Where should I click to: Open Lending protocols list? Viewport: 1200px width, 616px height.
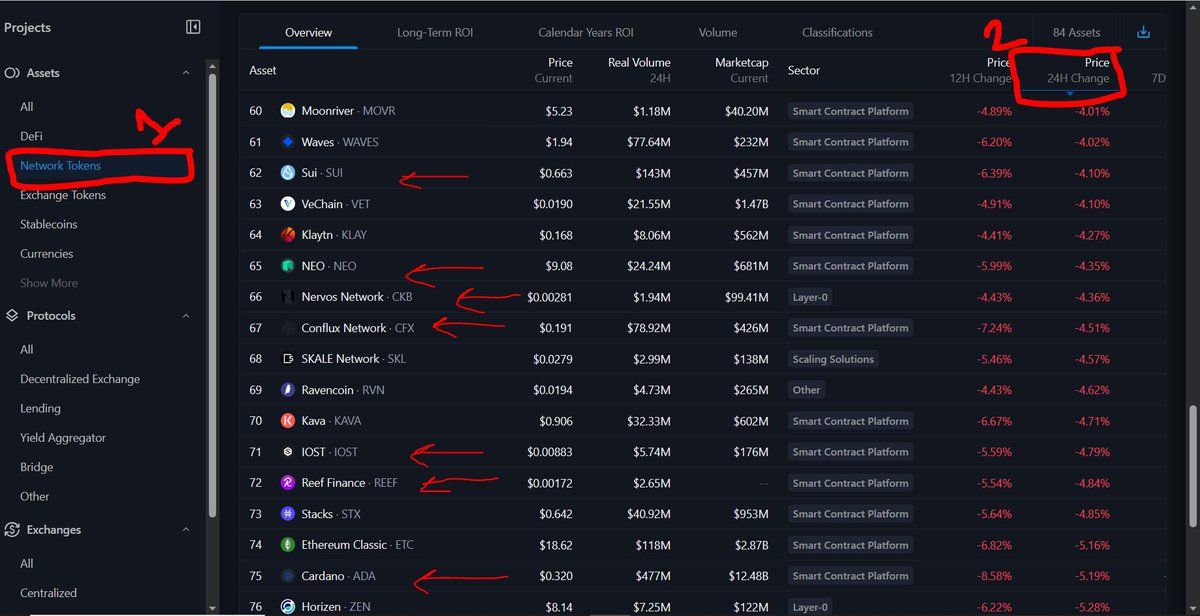pos(40,408)
